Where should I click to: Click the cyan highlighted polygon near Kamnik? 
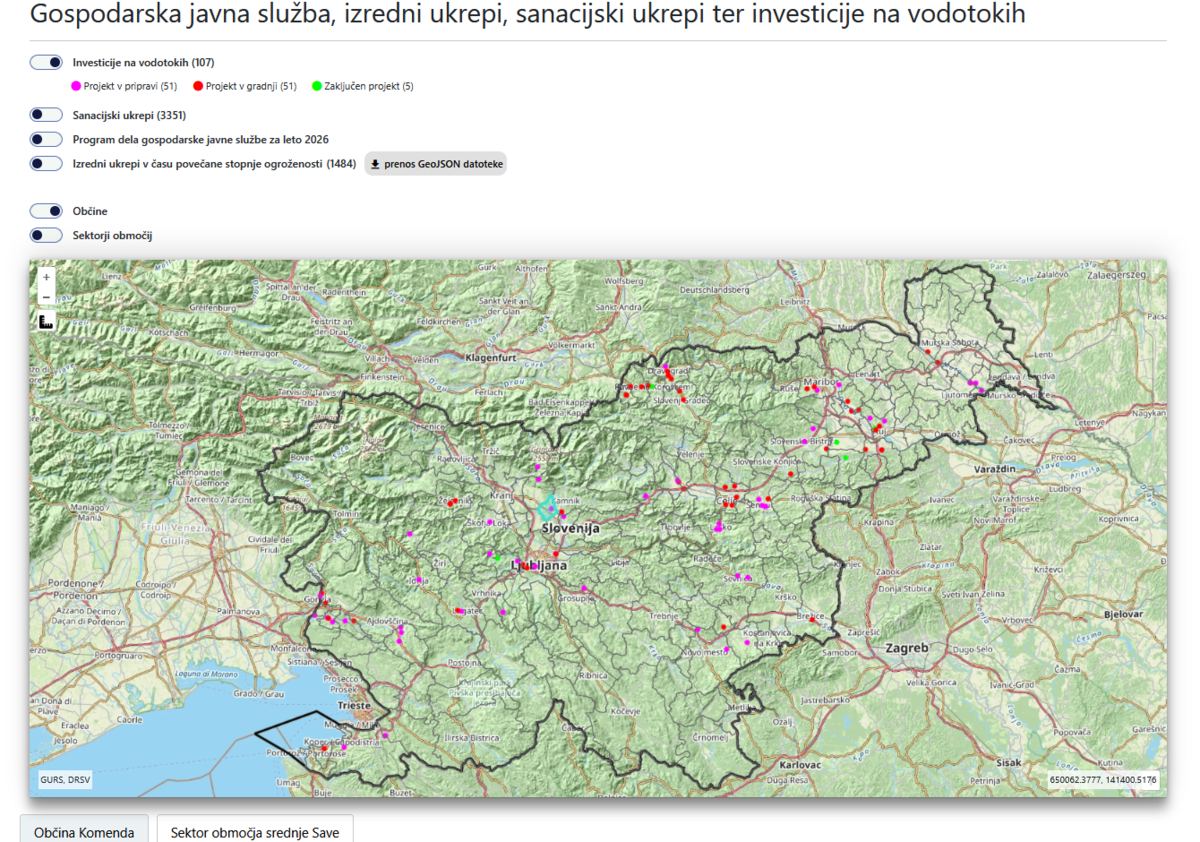coord(547,509)
